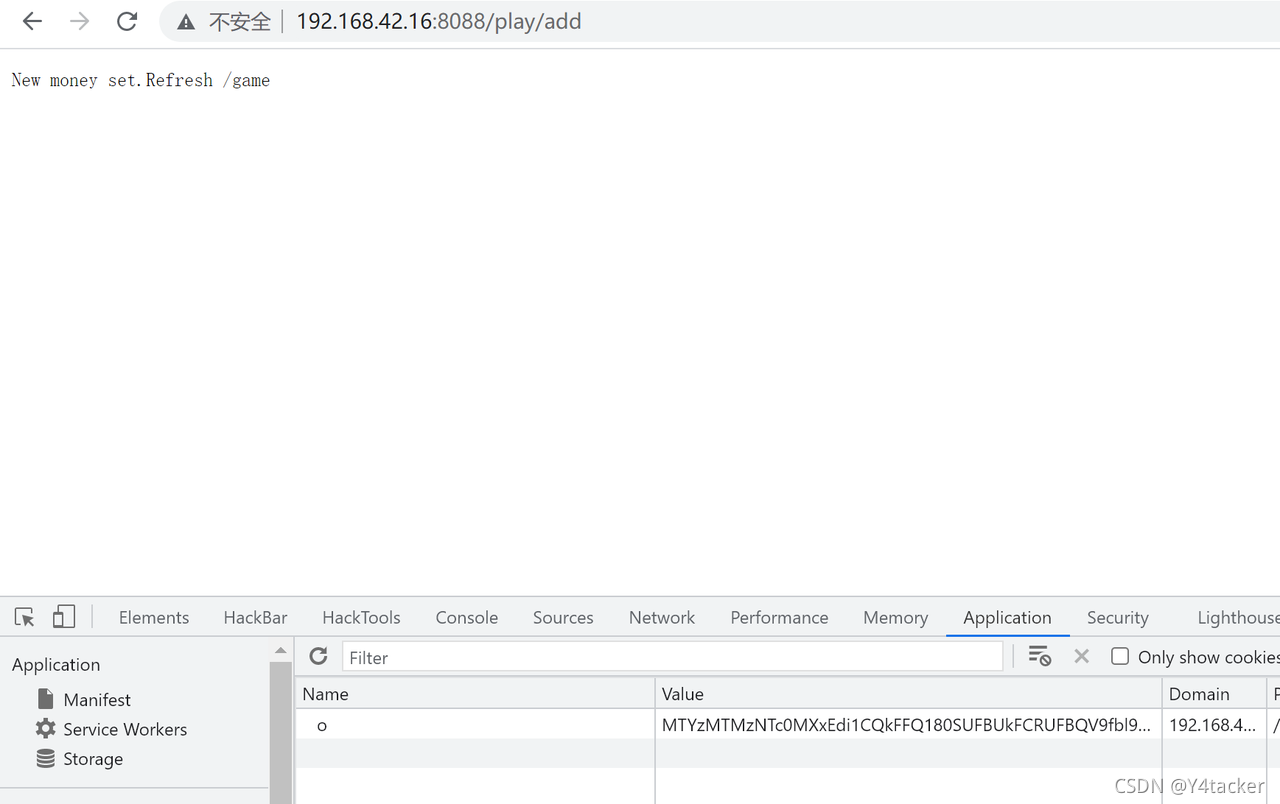
Task: Click the Storage database icon
Action: tap(45, 758)
